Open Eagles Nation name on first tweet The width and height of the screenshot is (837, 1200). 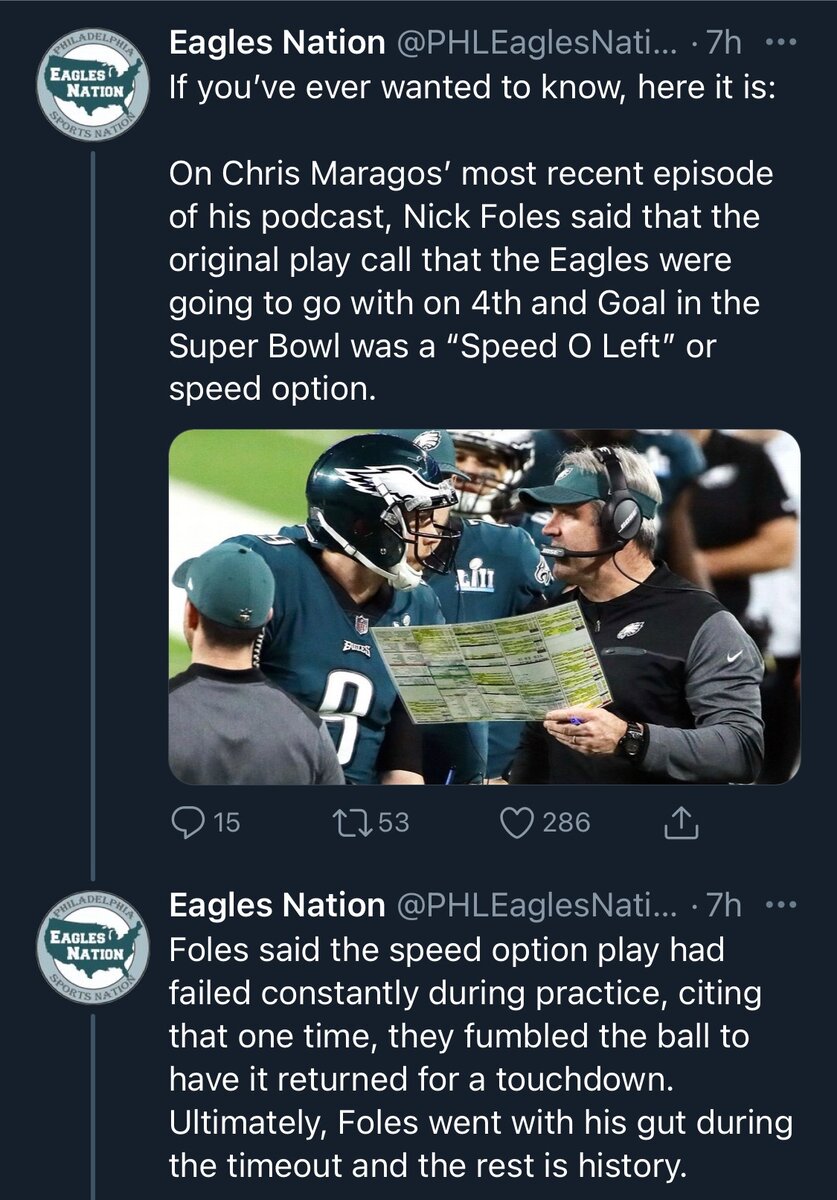tap(277, 43)
